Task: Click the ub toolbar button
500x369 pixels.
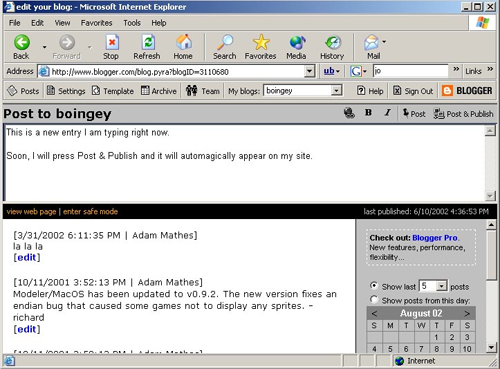Action: (x=329, y=71)
